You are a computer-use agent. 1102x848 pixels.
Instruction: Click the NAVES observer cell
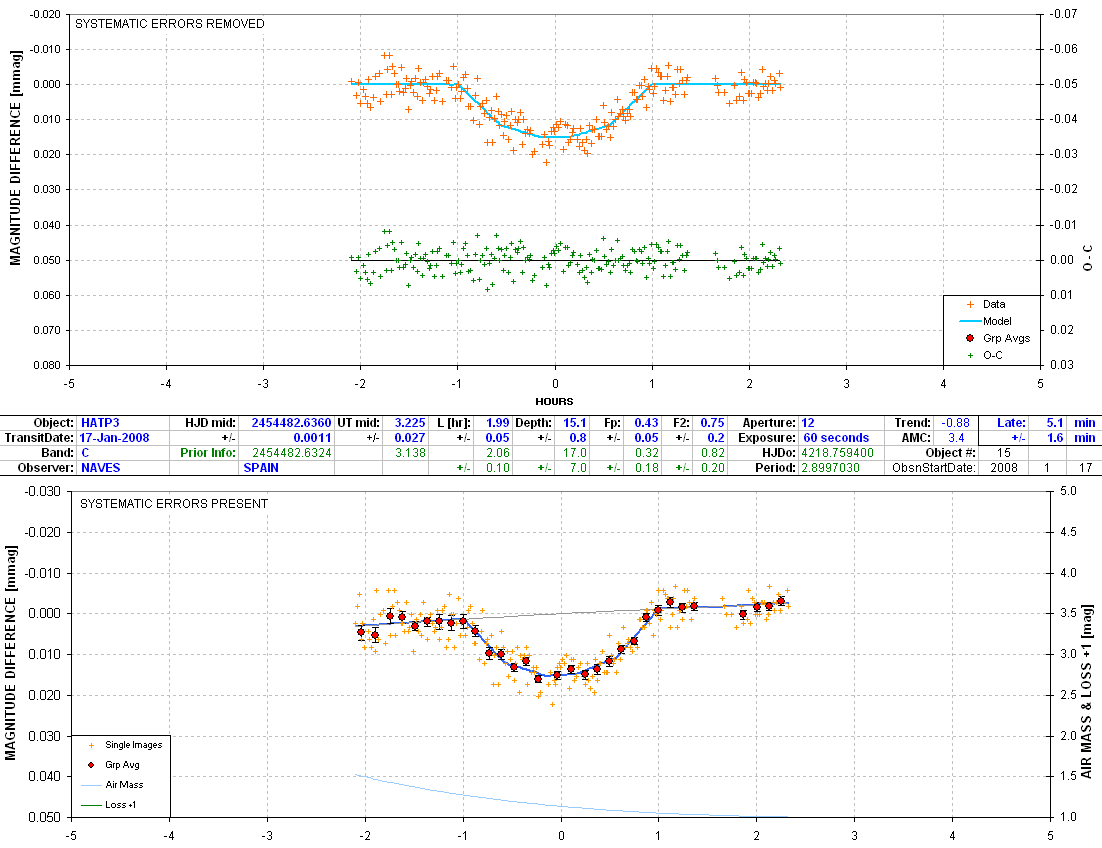coord(101,468)
